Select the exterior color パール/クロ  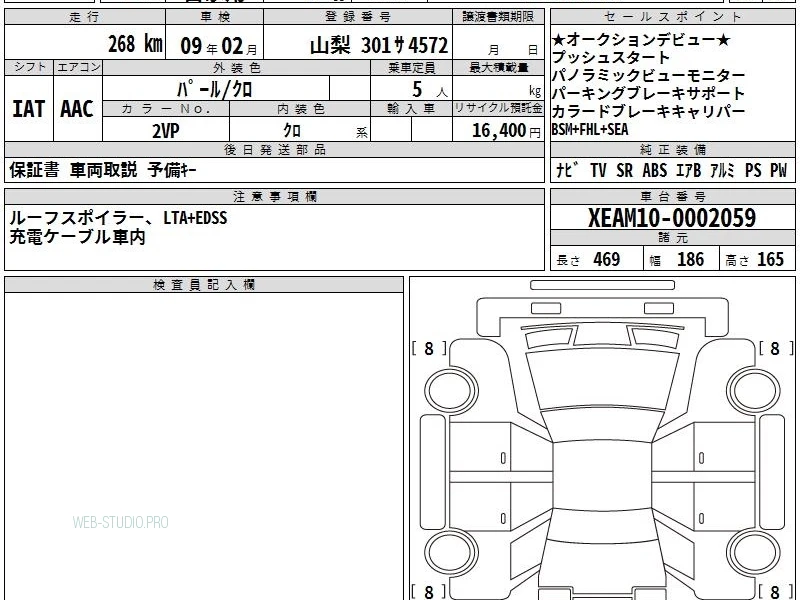(x=214, y=89)
